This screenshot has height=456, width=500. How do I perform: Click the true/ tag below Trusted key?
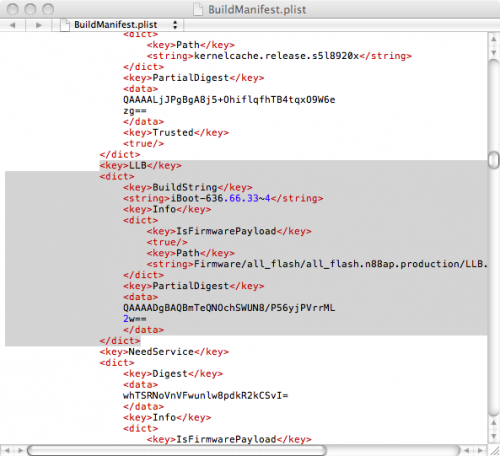[143, 144]
